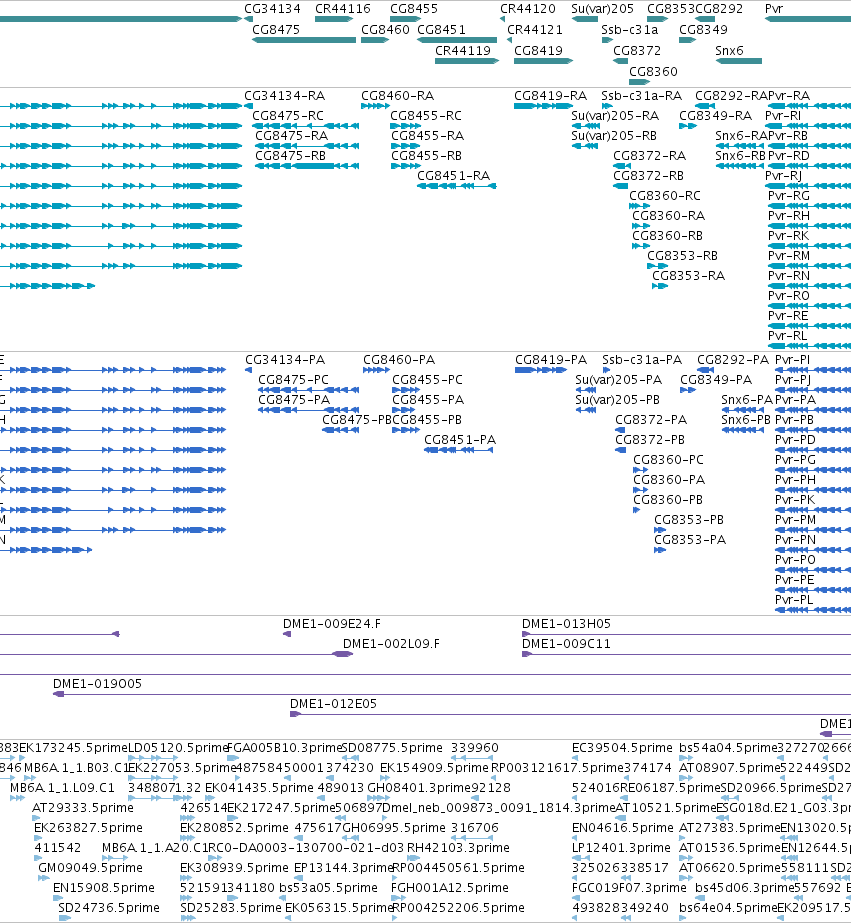
Task: Open the GM09049.5prime EST label
Action: pos(90,868)
